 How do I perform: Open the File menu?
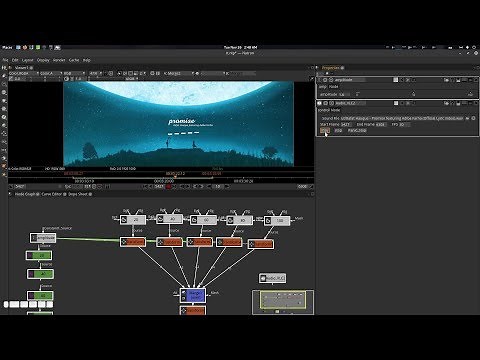pos(5,60)
